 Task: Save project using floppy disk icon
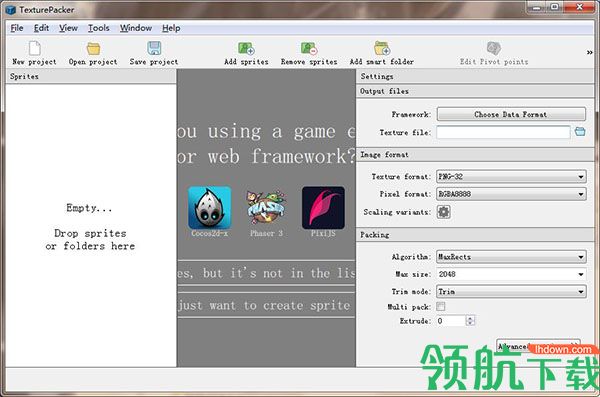click(x=154, y=48)
